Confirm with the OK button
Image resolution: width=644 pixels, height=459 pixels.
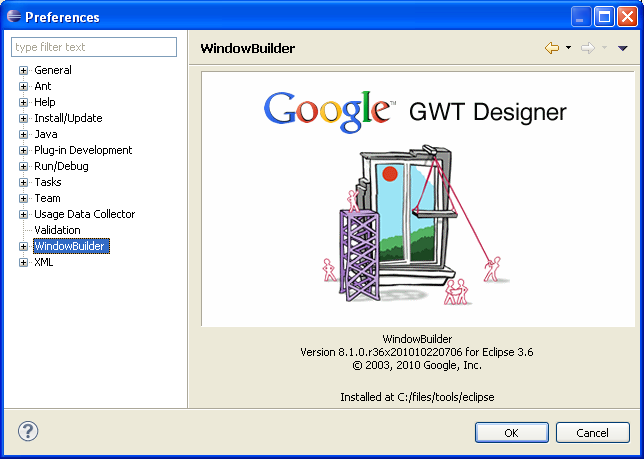click(x=511, y=433)
